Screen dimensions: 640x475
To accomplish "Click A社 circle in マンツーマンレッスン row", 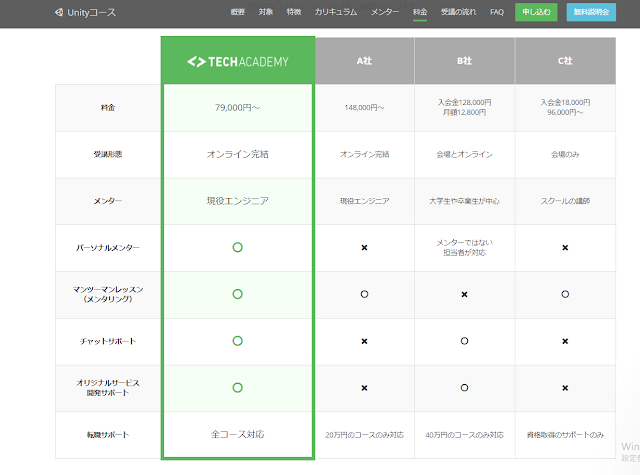I will (364, 294).
